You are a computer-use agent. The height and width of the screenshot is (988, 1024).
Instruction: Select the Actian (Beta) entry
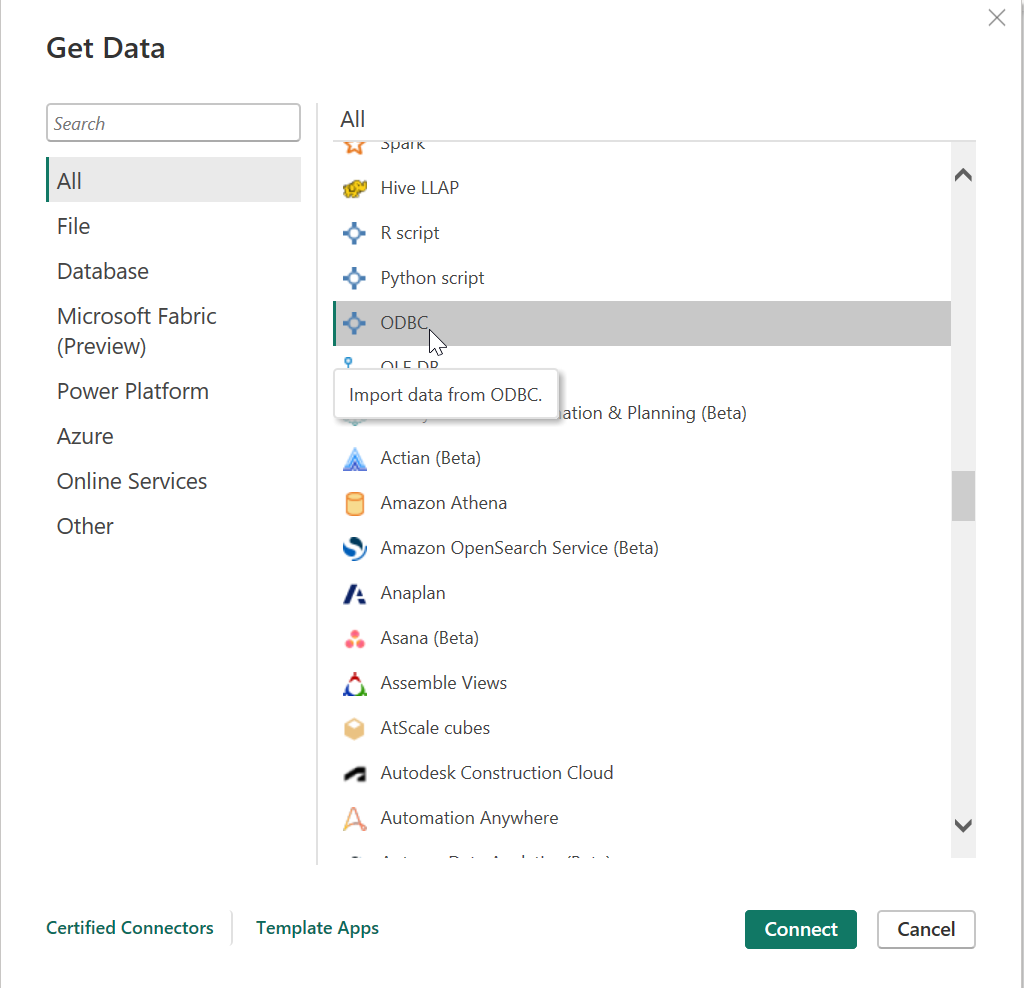[642, 458]
